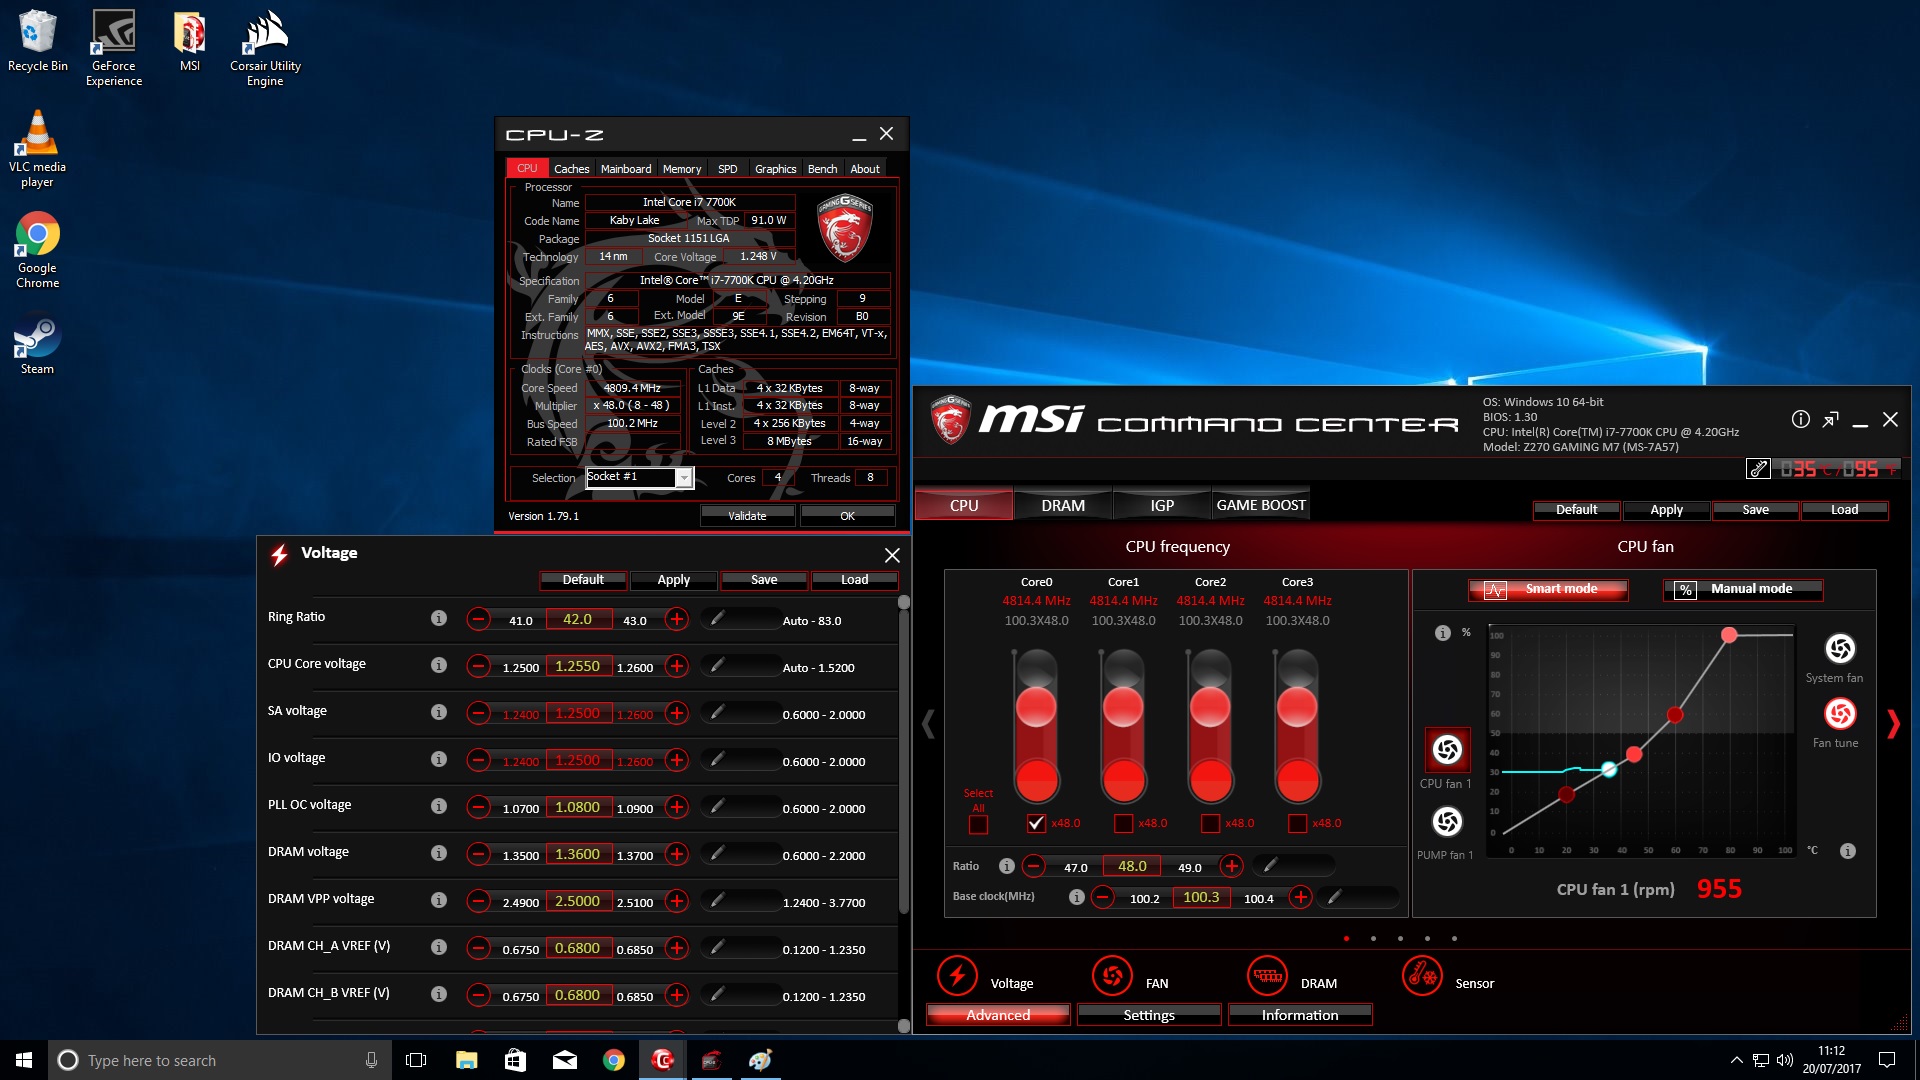This screenshot has width=1920, height=1080.
Task: Click Validate button in CPU-Z
Action: pyautogui.click(x=747, y=516)
